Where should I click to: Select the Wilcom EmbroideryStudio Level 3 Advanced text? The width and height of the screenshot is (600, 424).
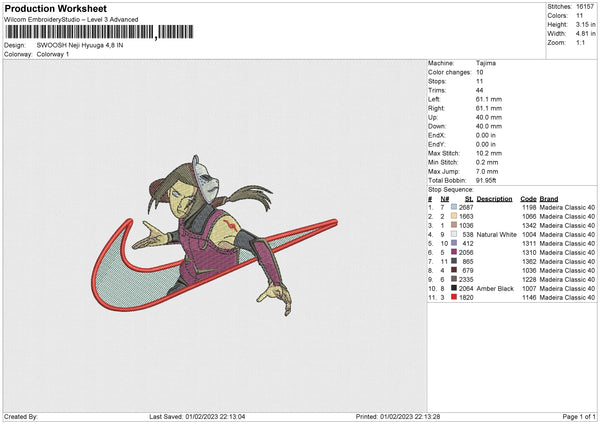click(x=71, y=20)
